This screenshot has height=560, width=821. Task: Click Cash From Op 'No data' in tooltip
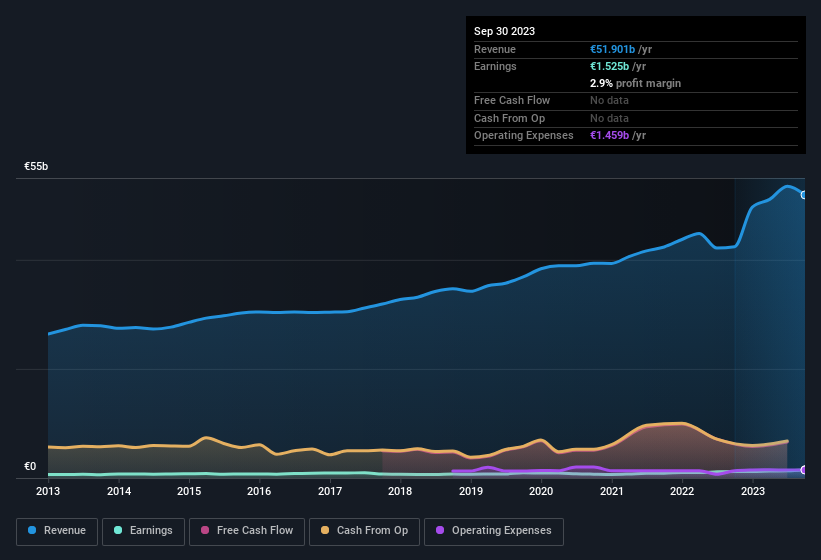click(x=609, y=118)
